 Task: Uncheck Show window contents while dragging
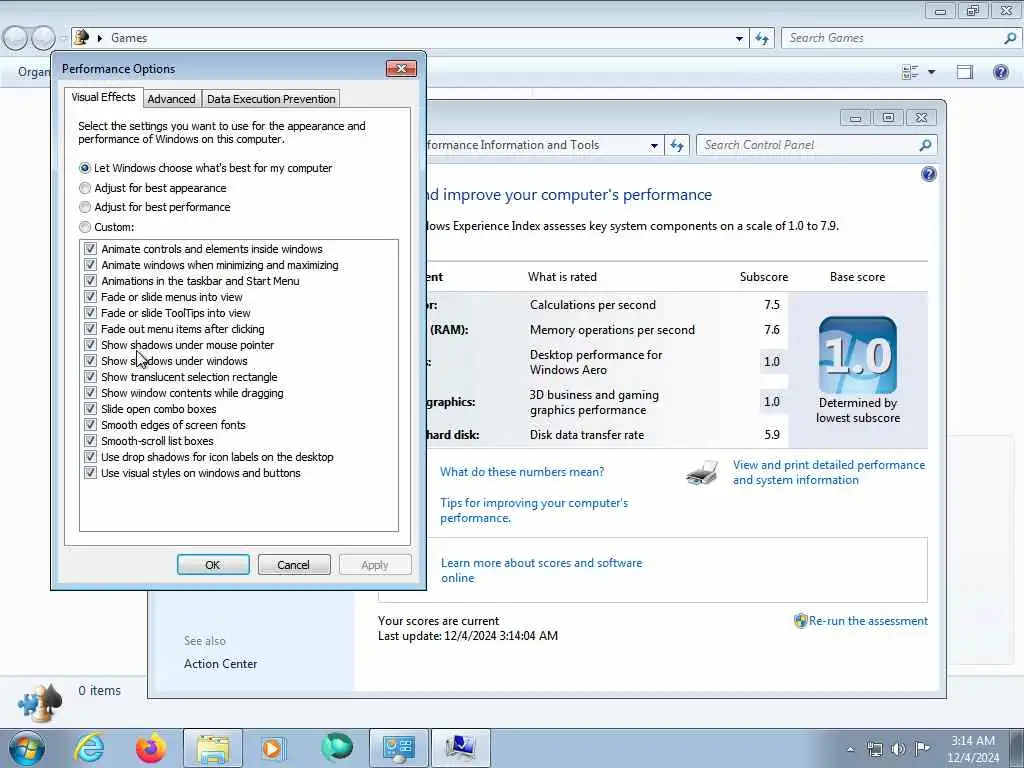click(90, 392)
